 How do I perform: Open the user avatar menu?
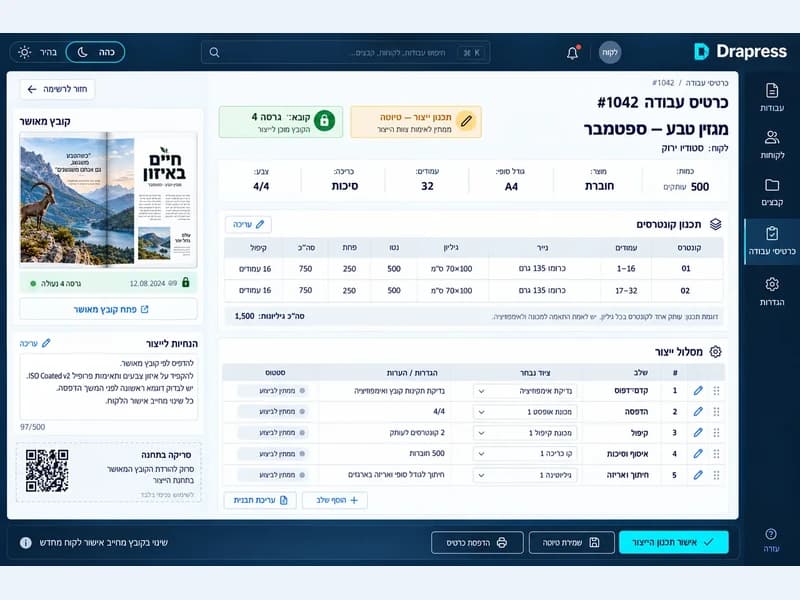pyautogui.click(x=610, y=52)
